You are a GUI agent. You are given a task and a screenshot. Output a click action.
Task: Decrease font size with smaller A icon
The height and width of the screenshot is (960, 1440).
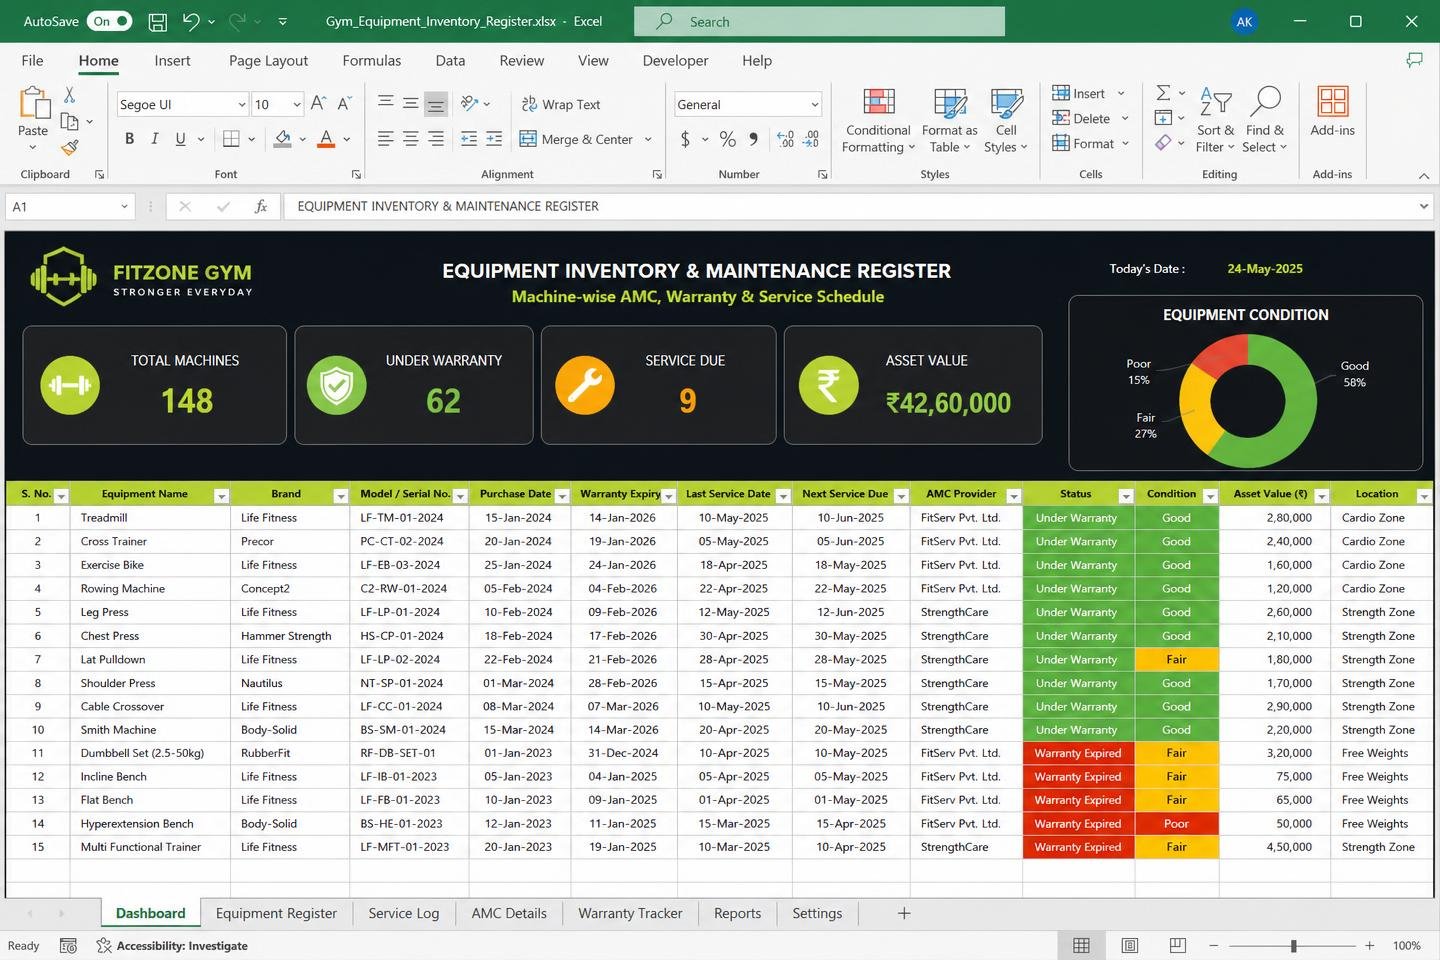[344, 103]
